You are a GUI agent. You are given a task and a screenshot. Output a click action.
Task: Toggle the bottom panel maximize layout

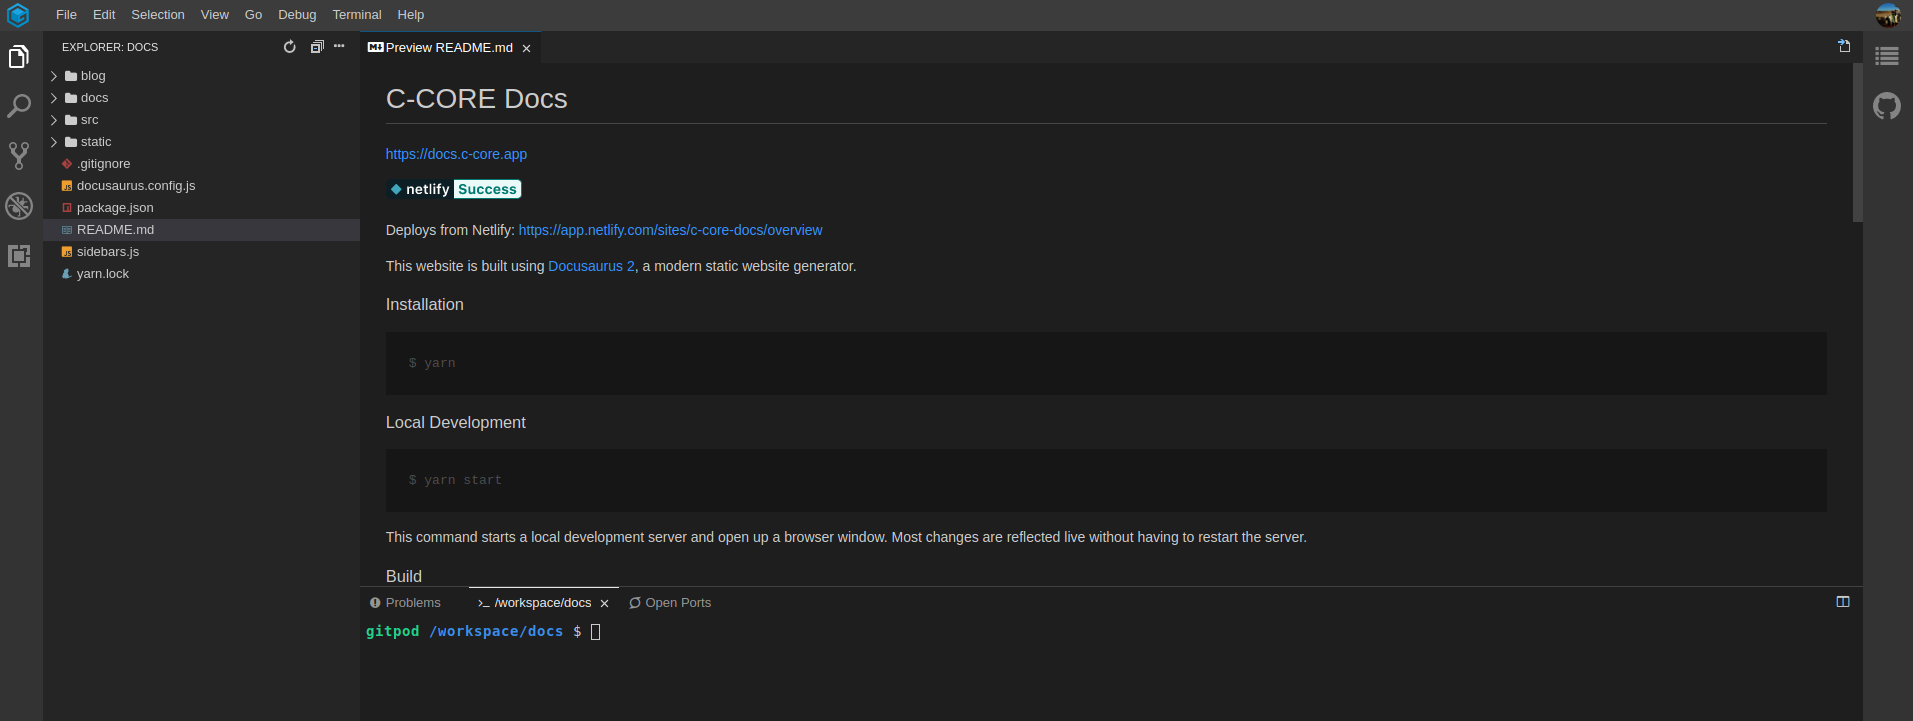click(x=1843, y=602)
